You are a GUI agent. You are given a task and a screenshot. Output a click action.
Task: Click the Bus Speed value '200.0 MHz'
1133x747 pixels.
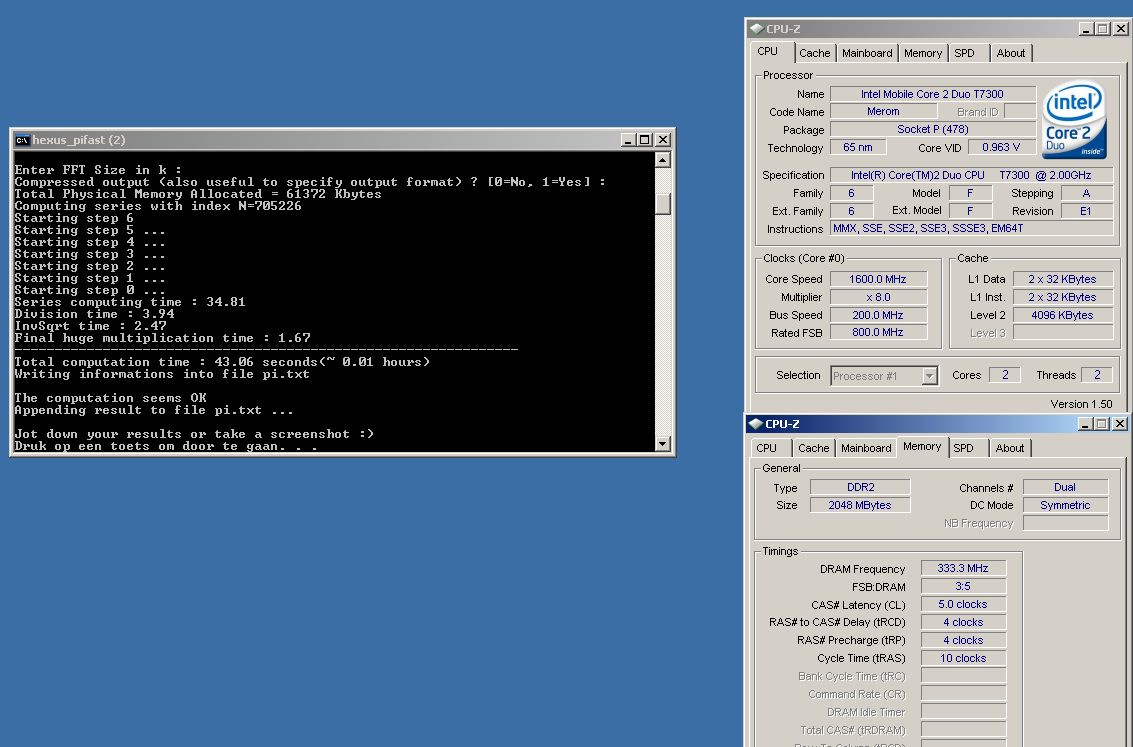tap(878, 315)
